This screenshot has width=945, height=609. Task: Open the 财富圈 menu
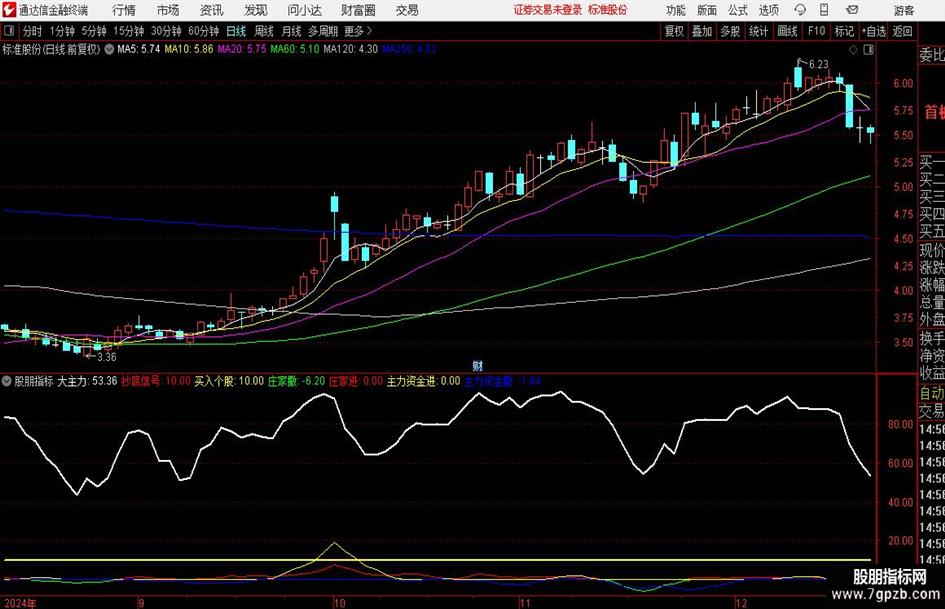tap(358, 10)
